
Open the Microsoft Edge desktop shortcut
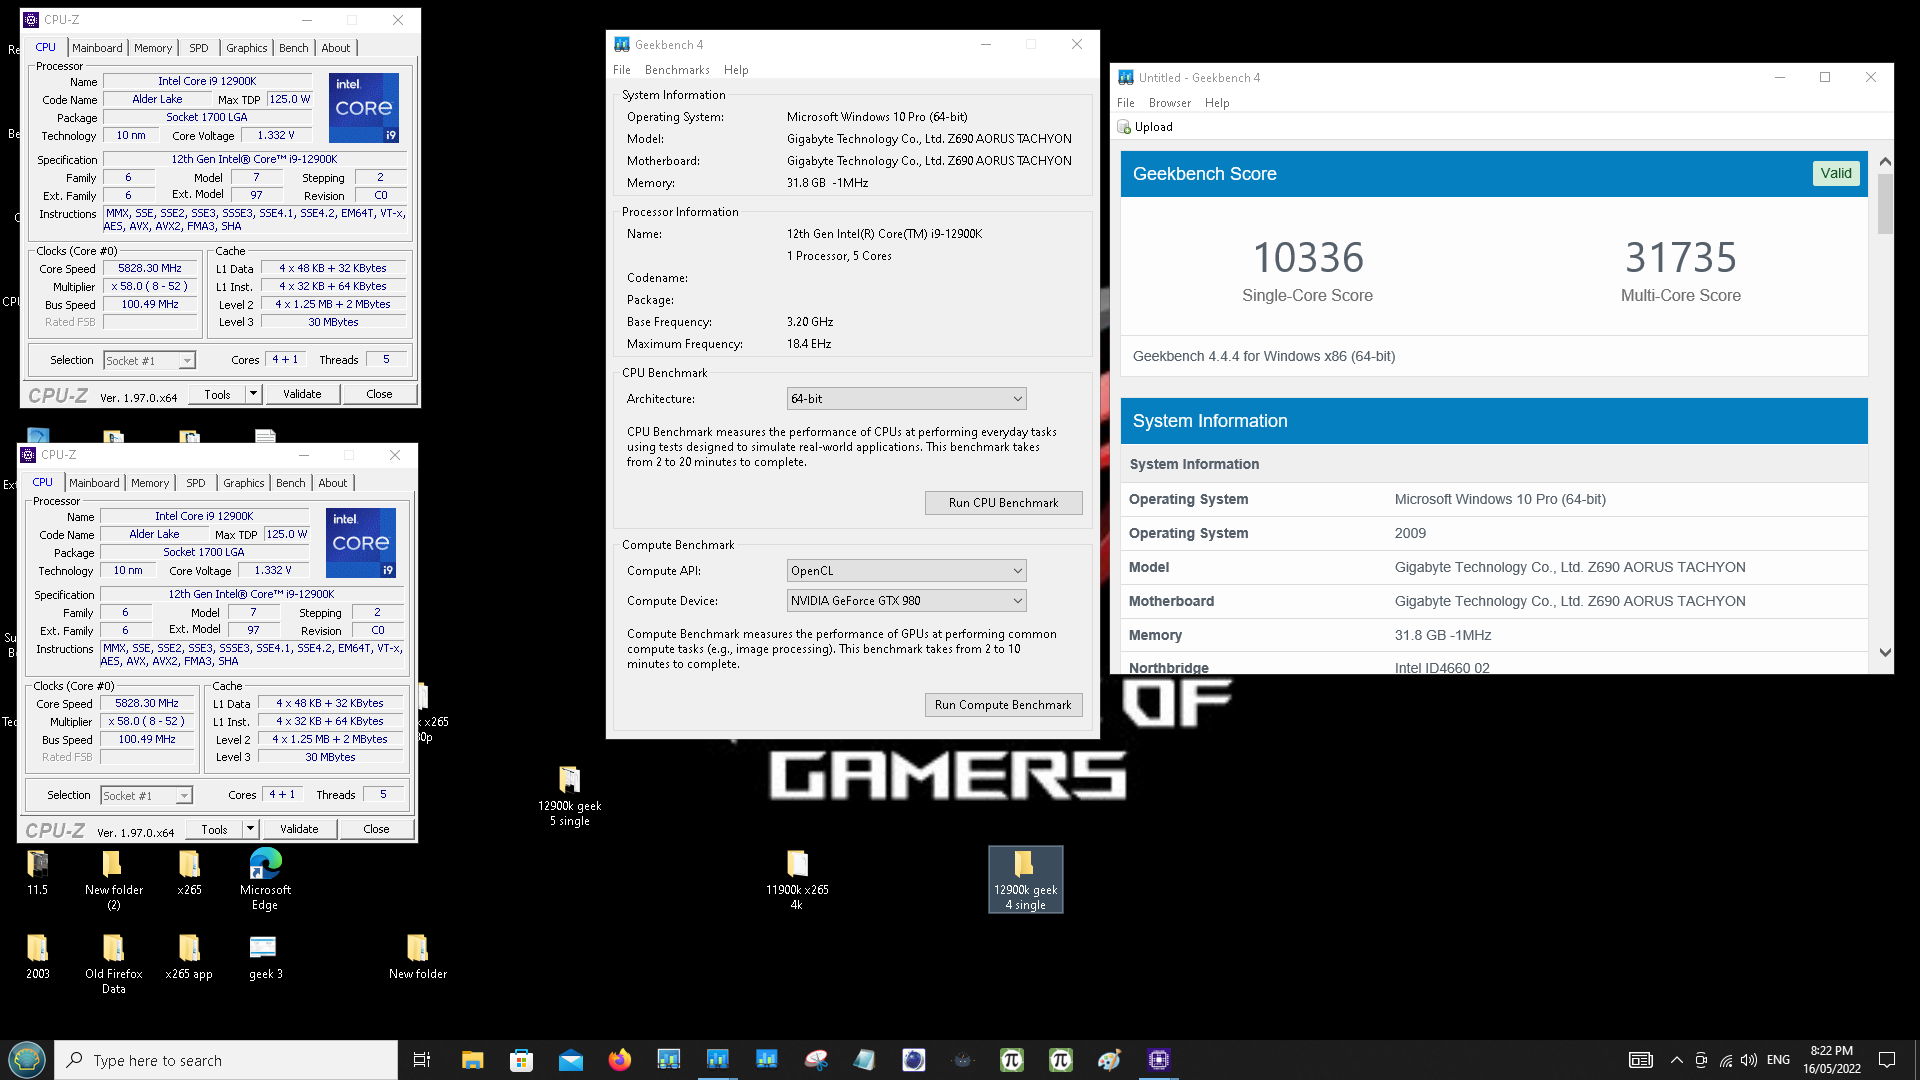[x=265, y=879]
